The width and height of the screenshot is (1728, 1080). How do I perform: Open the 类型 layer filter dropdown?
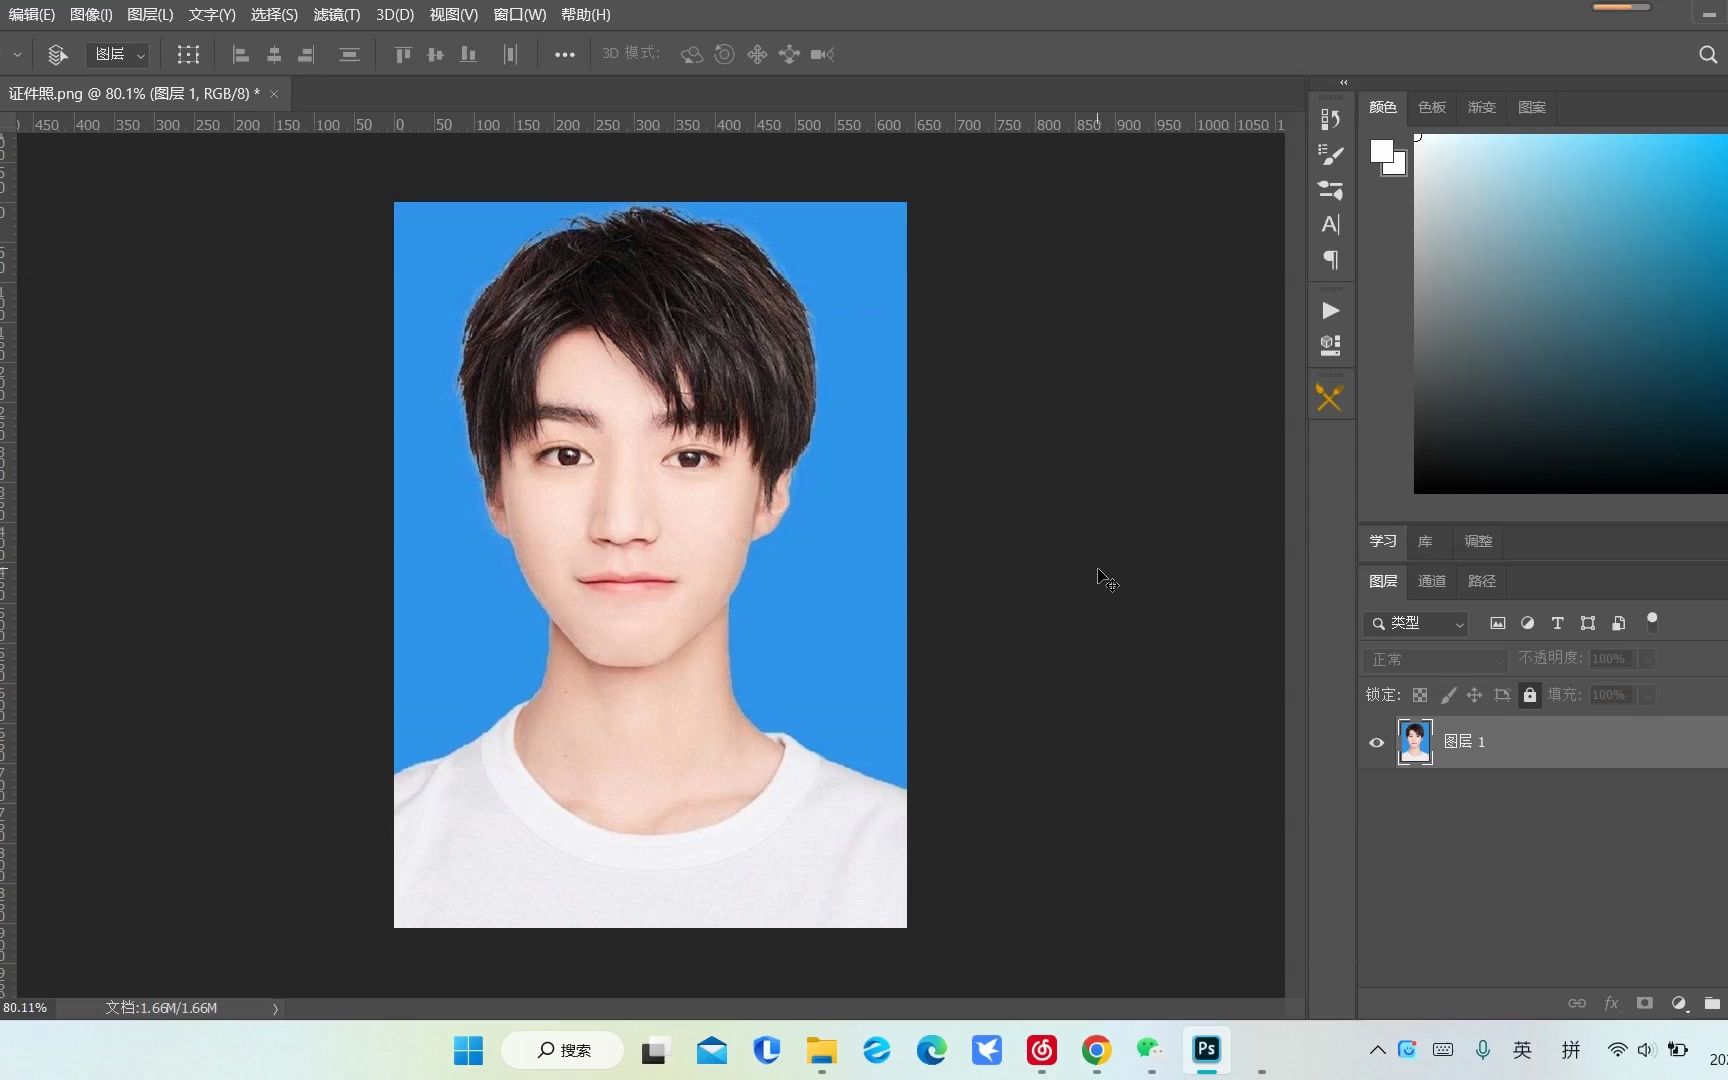tap(1416, 623)
